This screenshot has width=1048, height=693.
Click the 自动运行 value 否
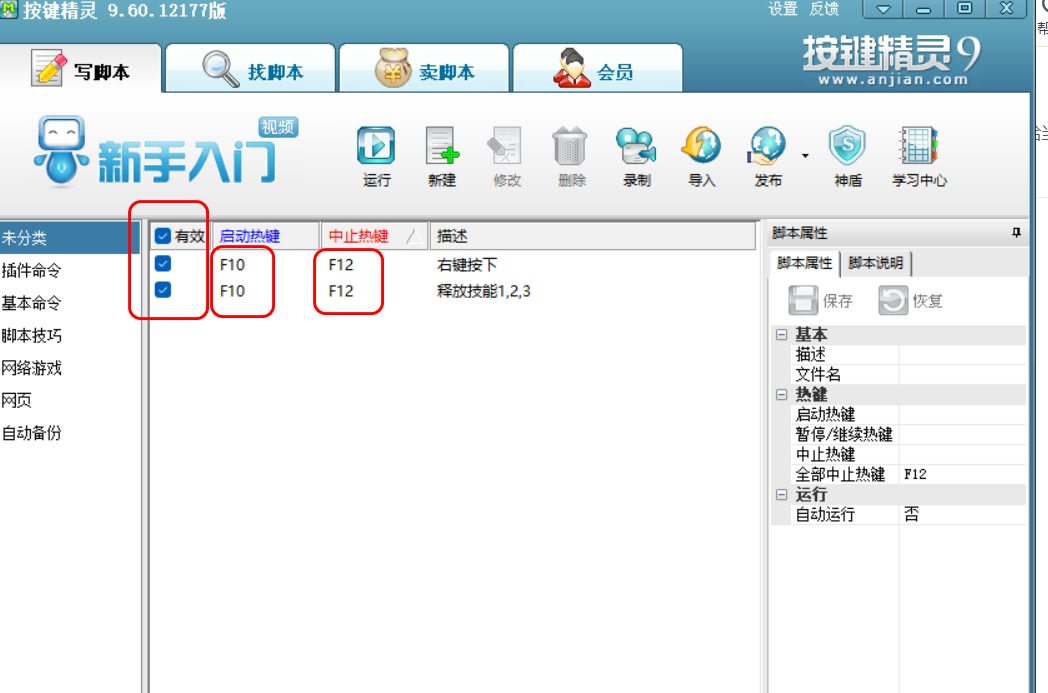(962, 515)
